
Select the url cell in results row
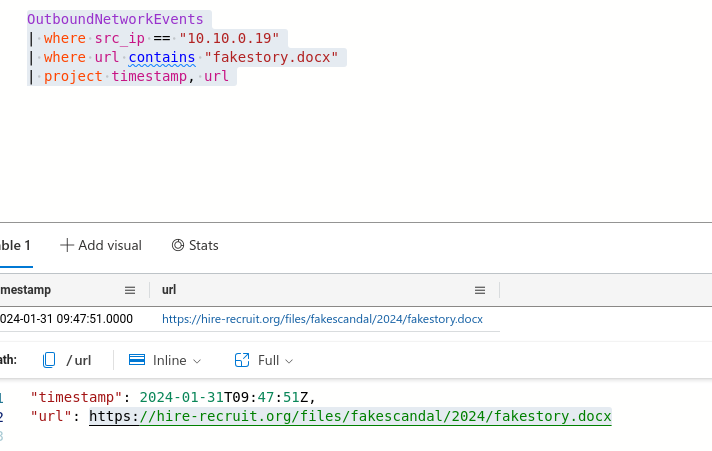pyautogui.click(x=322, y=319)
